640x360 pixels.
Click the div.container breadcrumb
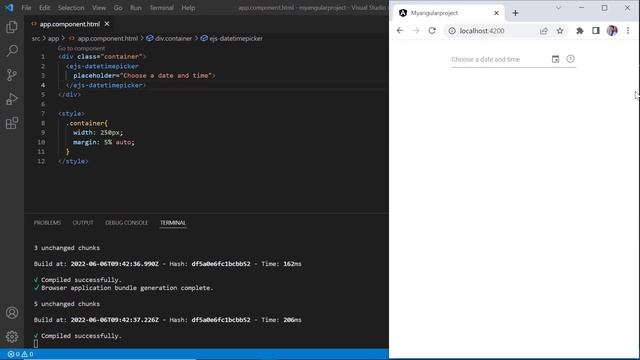[x=173, y=38]
